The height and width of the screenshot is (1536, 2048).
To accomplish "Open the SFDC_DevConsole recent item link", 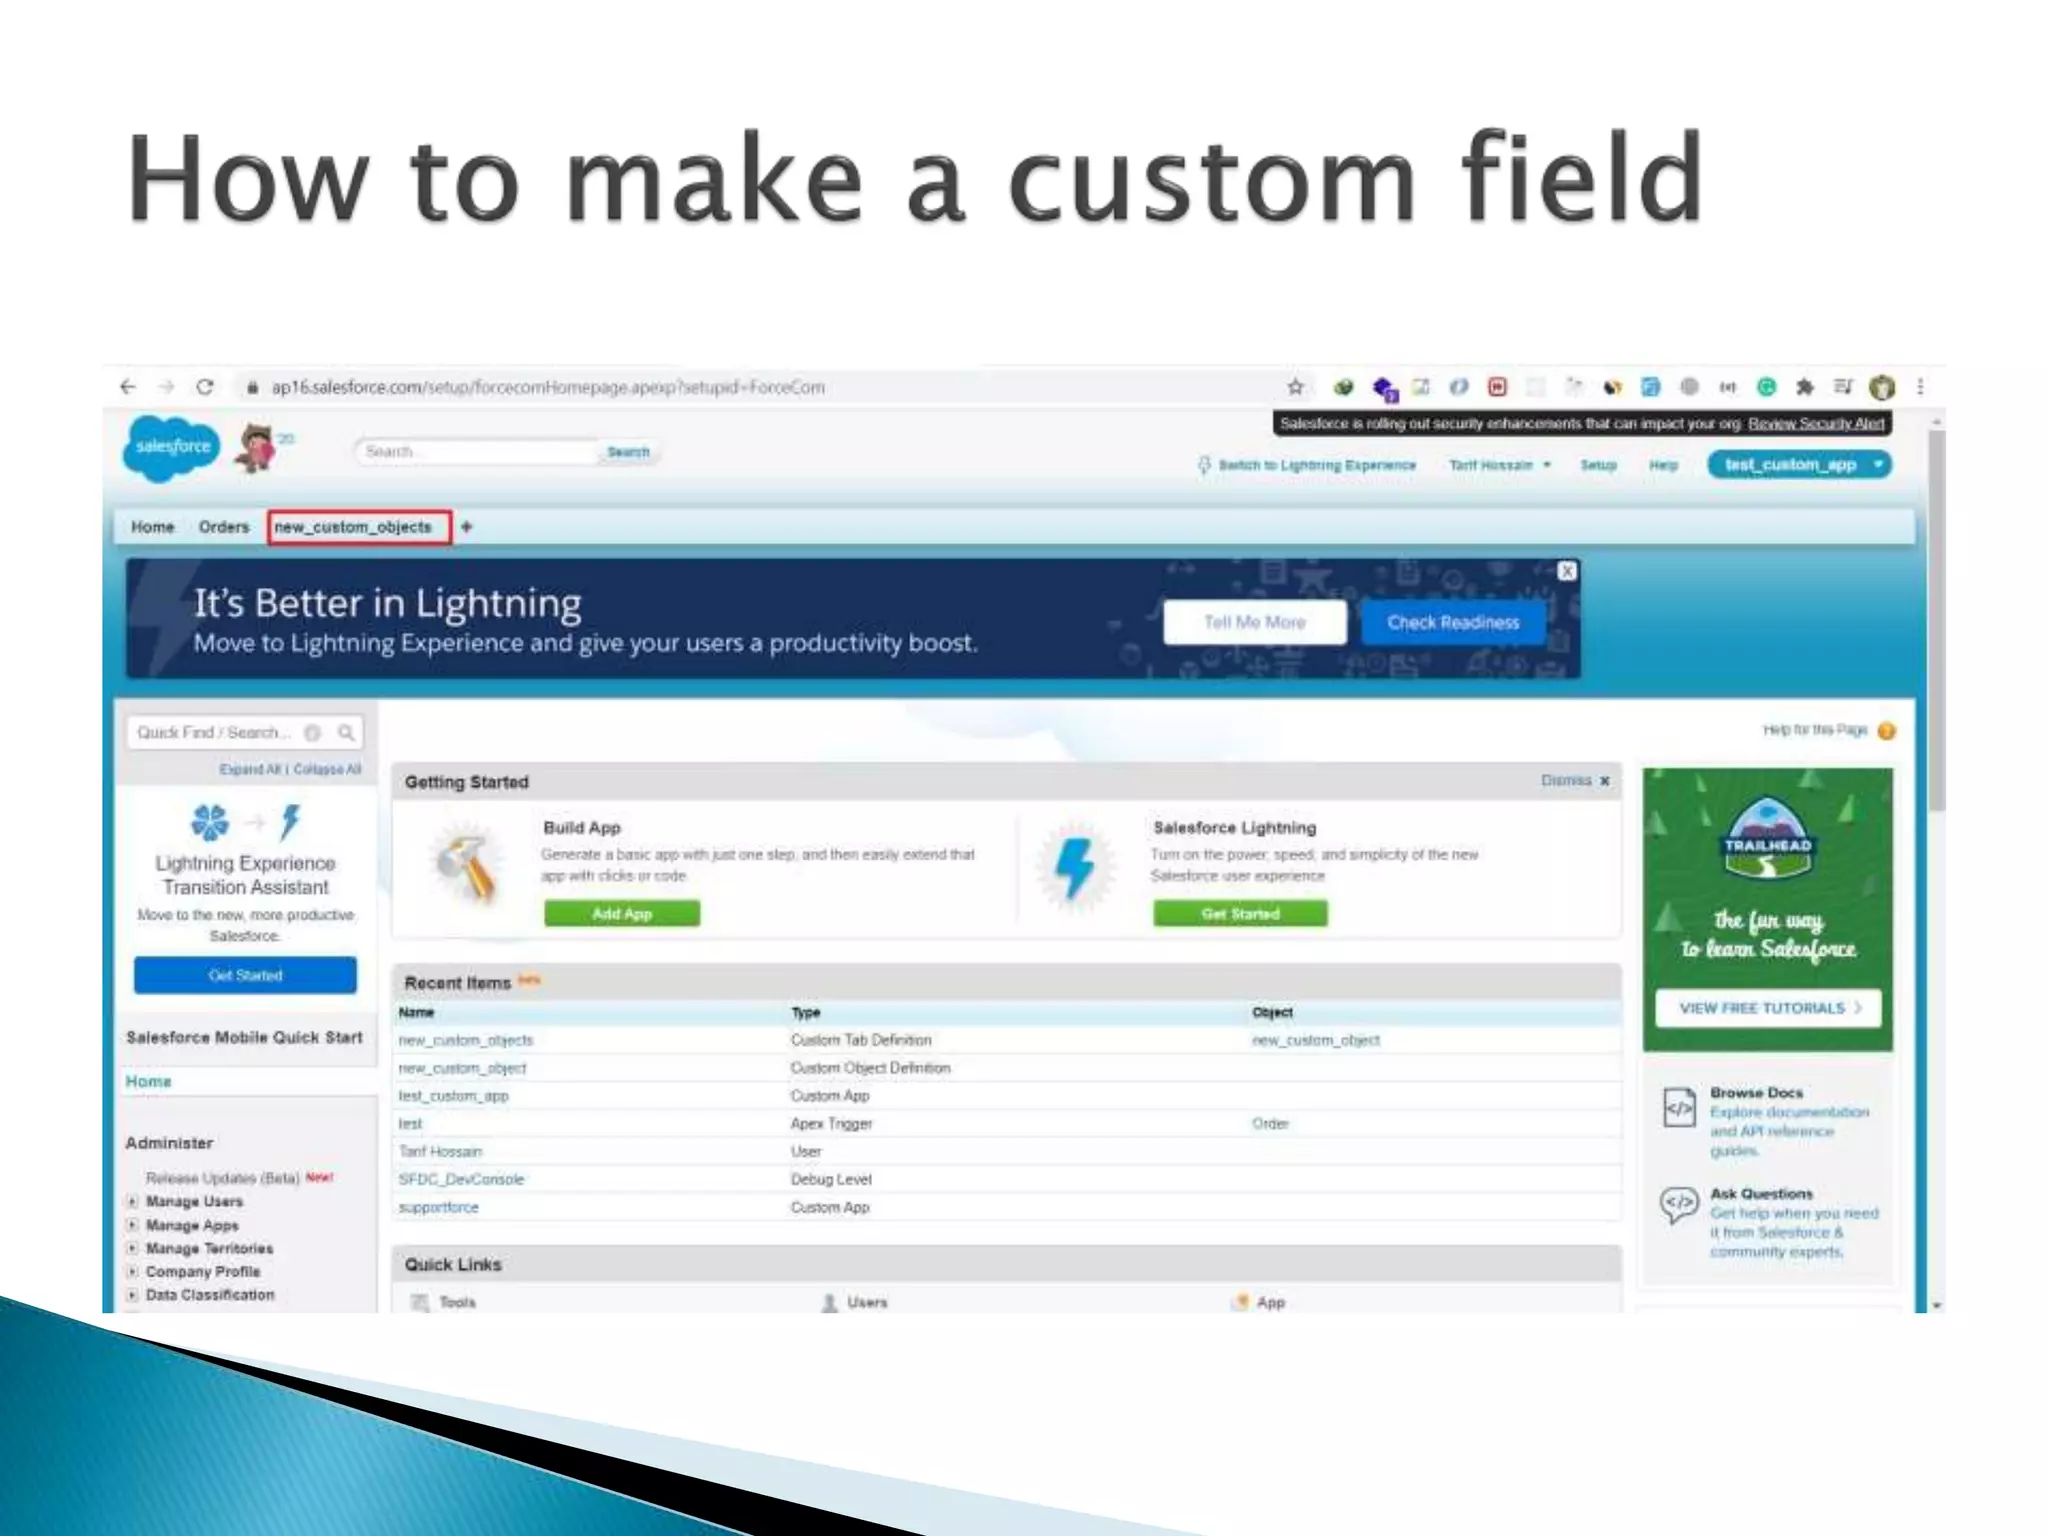I will pyautogui.click(x=461, y=1180).
